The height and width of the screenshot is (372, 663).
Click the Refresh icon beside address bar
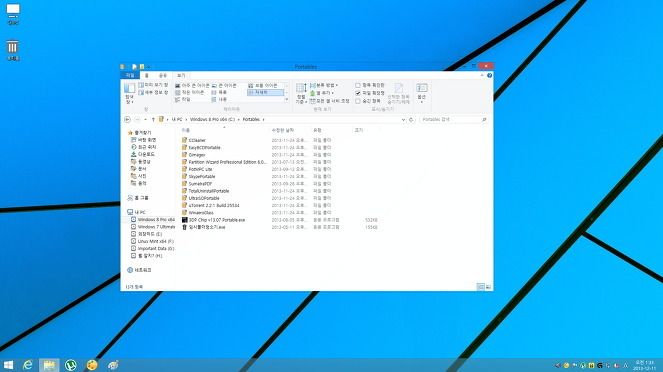pos(411,120)
